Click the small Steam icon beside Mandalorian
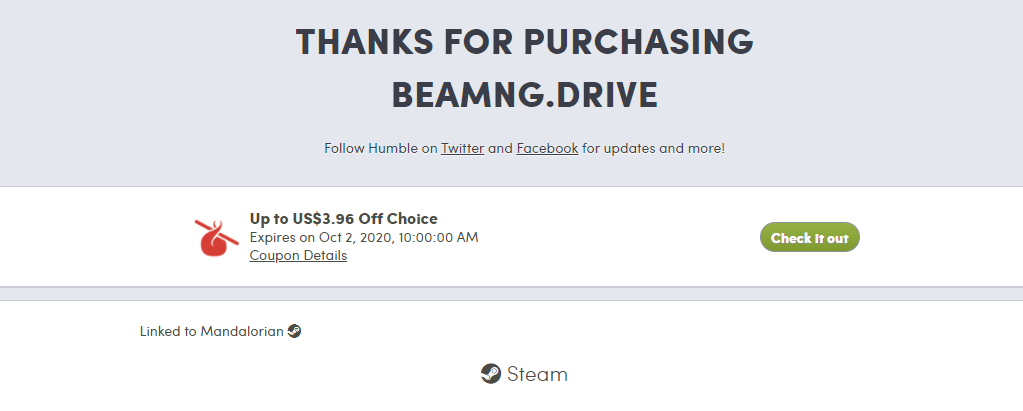Viewport: 1023px width, 411px height. 294,331
